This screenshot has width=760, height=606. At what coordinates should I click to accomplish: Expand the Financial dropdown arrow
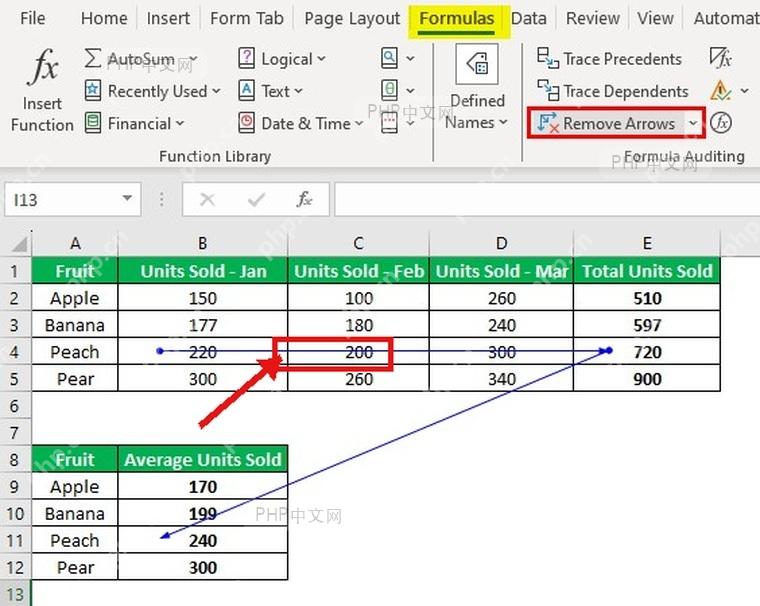pos(180,124)
